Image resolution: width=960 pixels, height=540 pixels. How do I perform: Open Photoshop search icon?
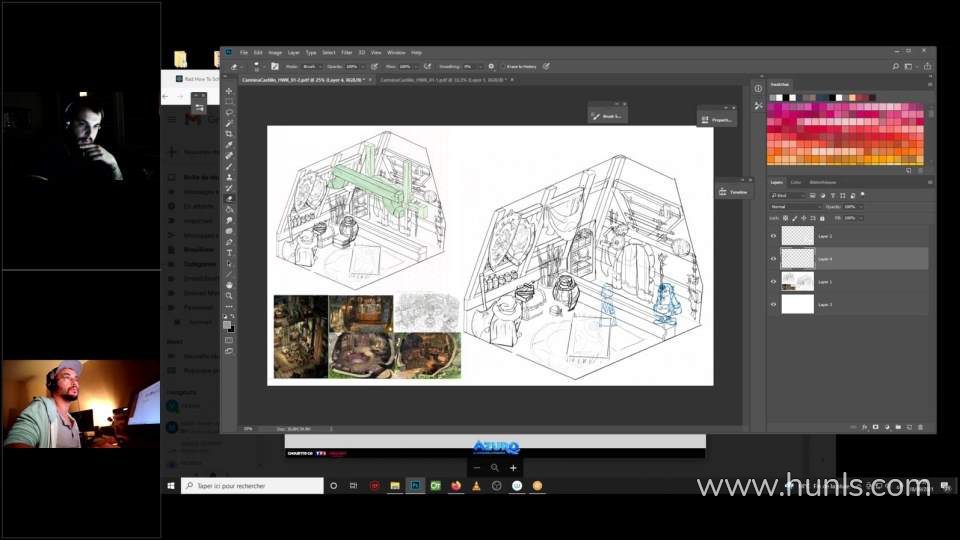[x=895, y=67]
